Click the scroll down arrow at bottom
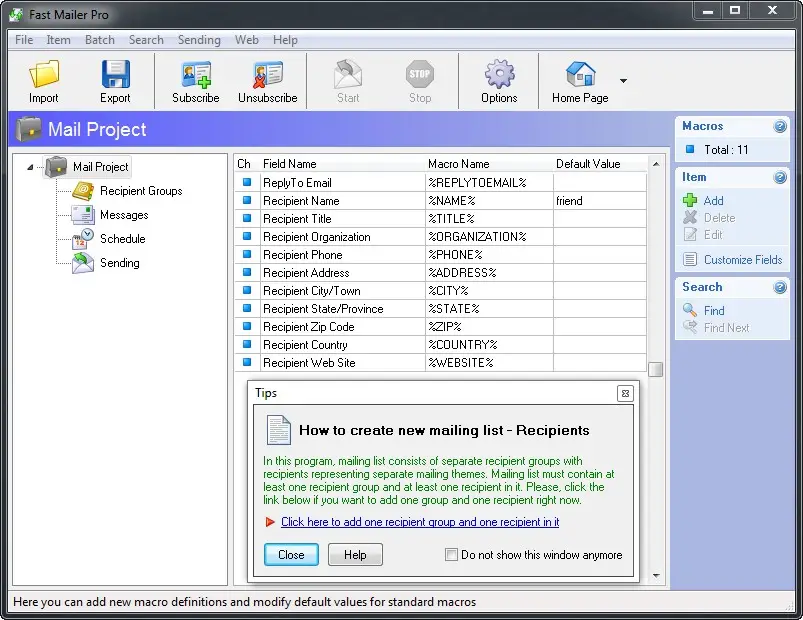803x620 pixels. (x=656, y=576)
